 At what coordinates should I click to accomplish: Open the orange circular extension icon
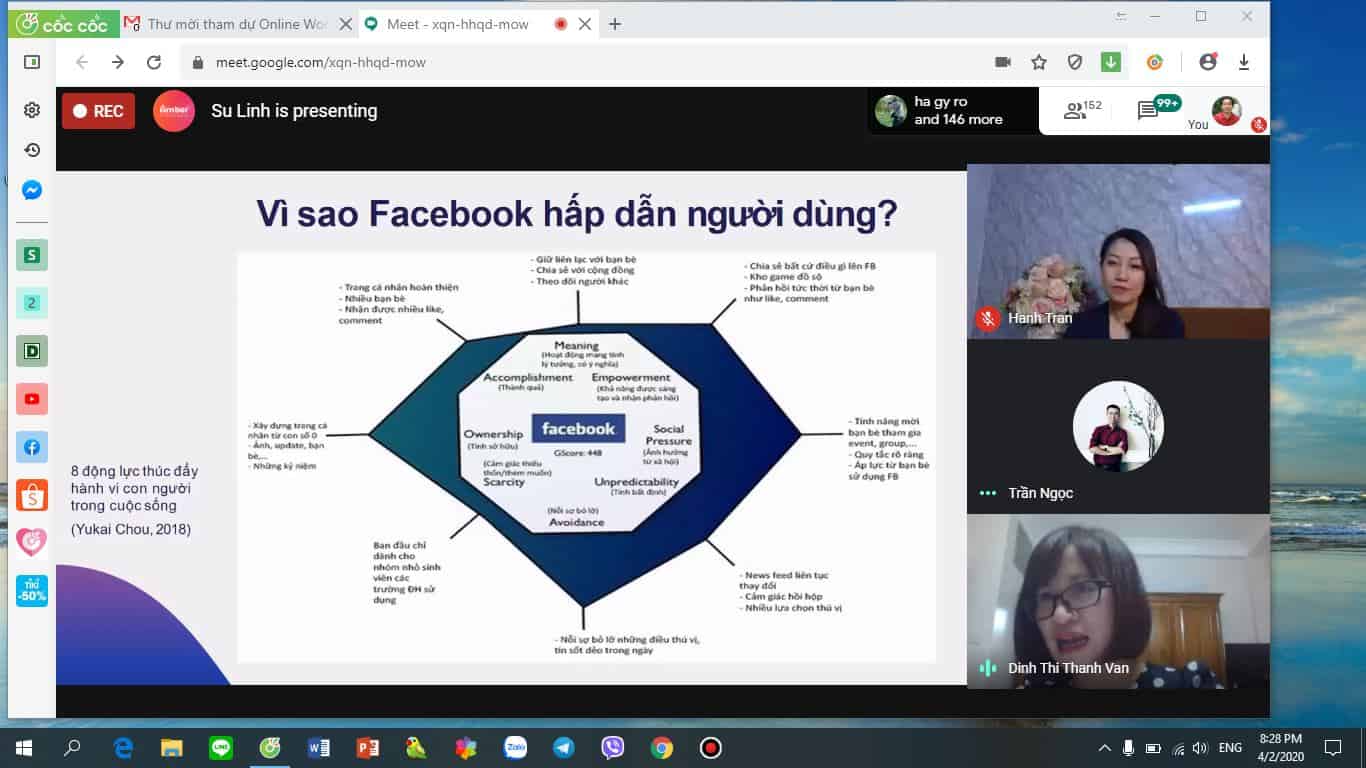click(x=1155, y=62)
